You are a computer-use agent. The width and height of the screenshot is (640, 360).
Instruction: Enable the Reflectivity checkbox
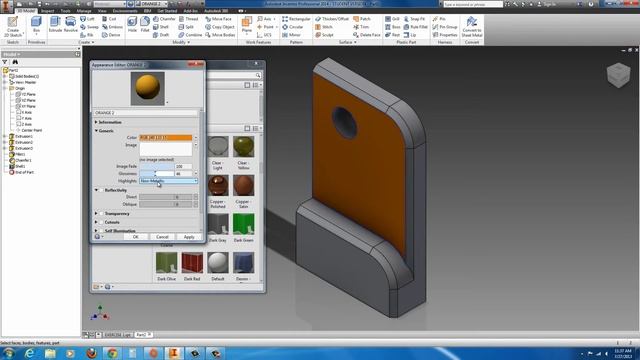pos(102,190)
